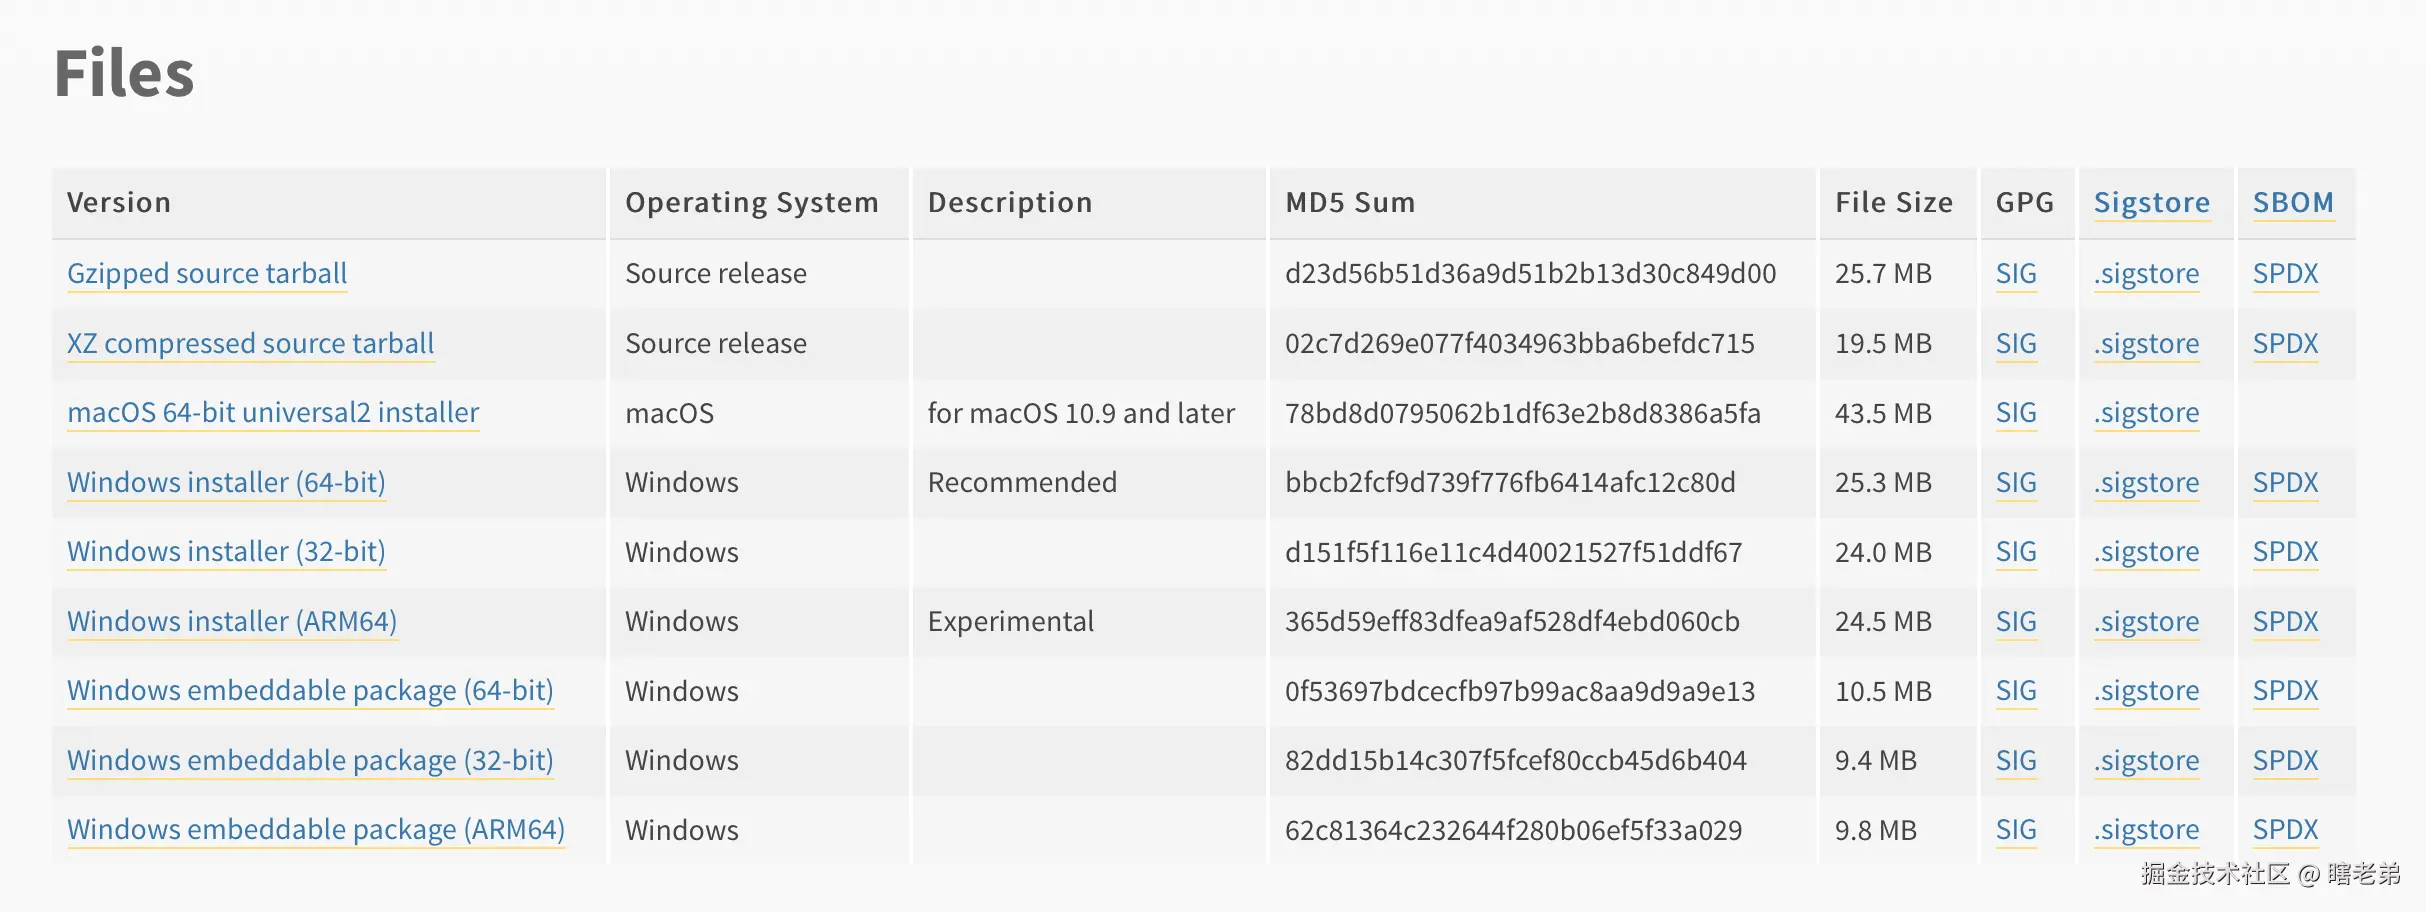Image resolution: width=2426 pixels, height=912 pixels.
Task: Open SPDX link for Windows installer (32-bit)
Action: point(2285,551)
